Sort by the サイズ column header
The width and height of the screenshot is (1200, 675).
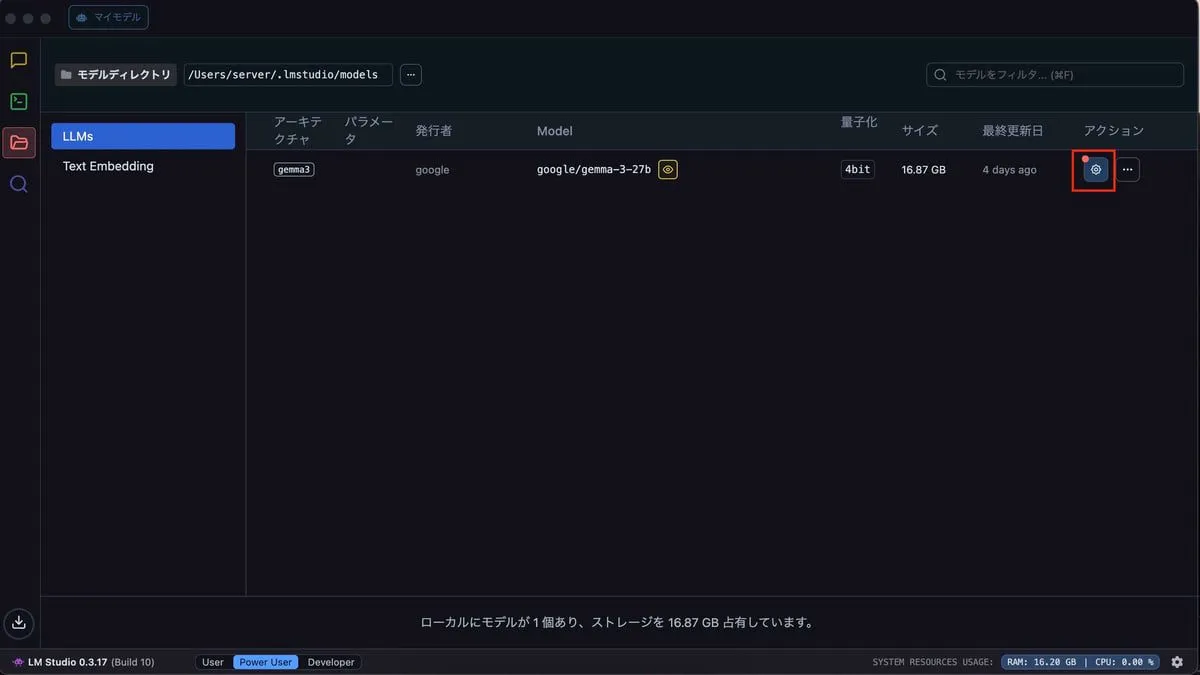[x=919, y=131]
